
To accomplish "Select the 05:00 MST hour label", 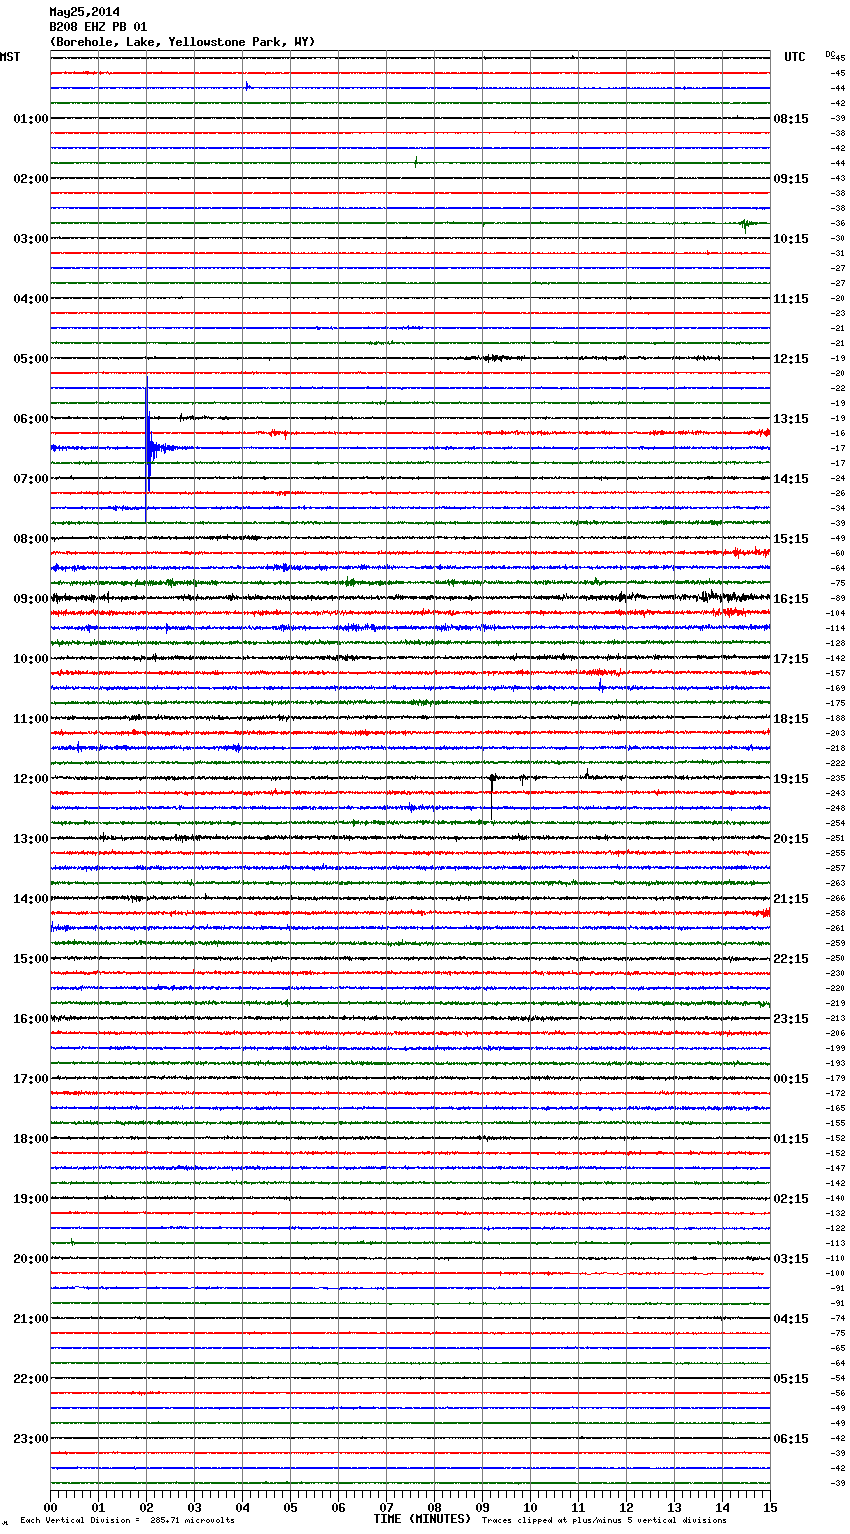I will pyautogui.click(x=31, y=359).
